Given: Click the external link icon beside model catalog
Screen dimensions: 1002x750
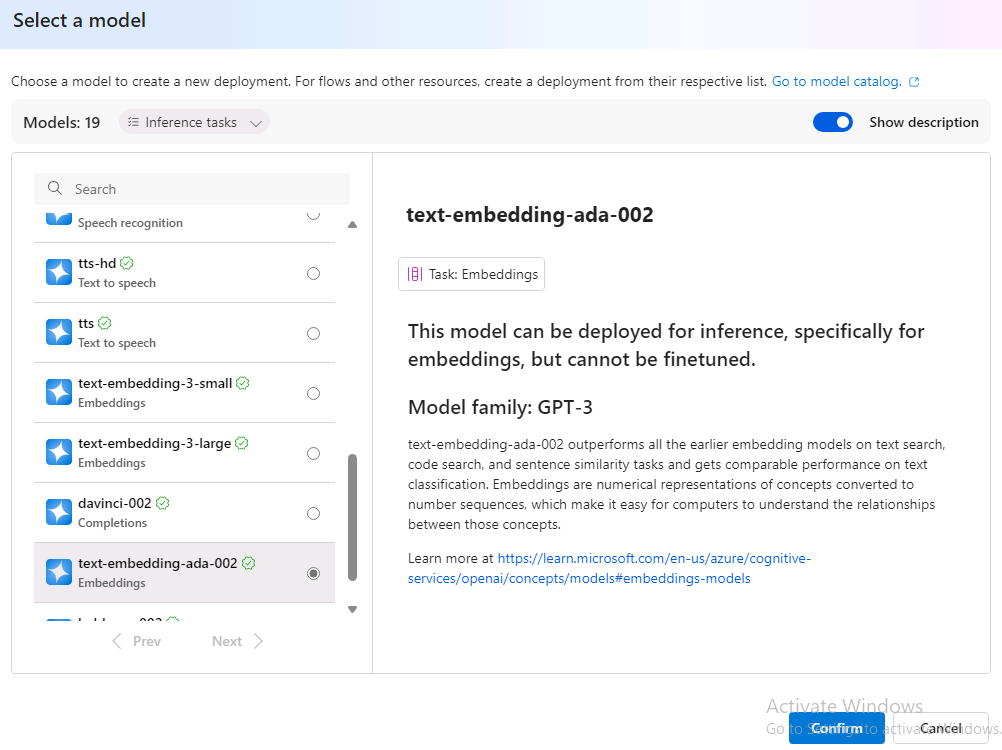Looking at the screenshot, I should click(x=914, y=82).
